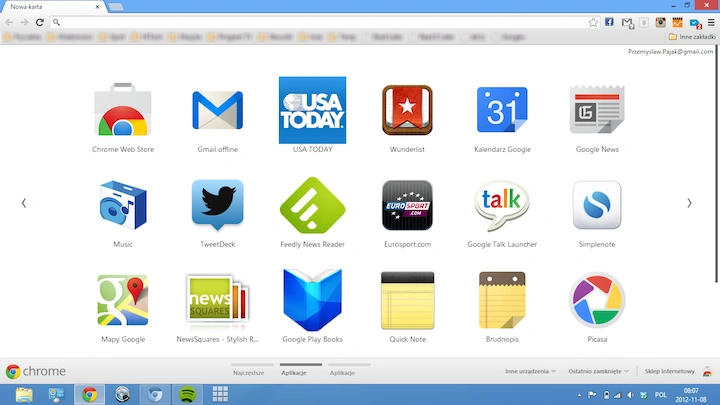Open the taskbar clock showing 08:07

click(x=691, y=395)
